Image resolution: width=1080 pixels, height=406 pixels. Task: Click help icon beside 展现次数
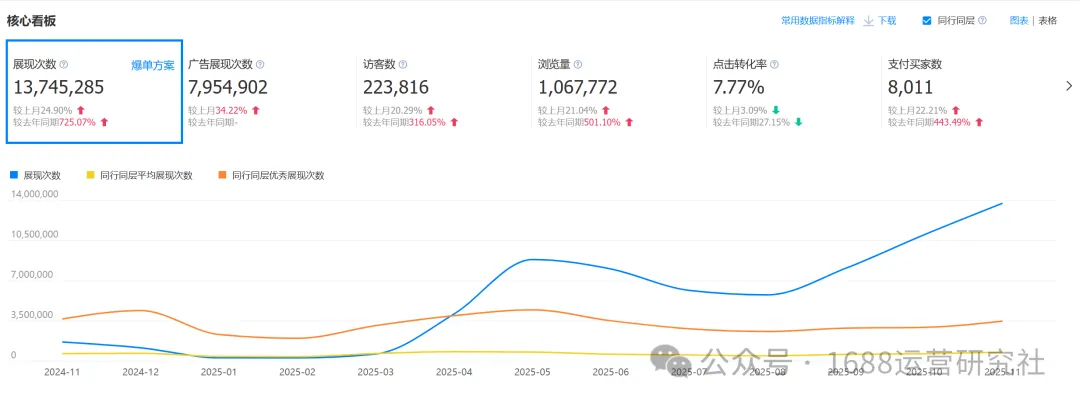pos(64,65)
